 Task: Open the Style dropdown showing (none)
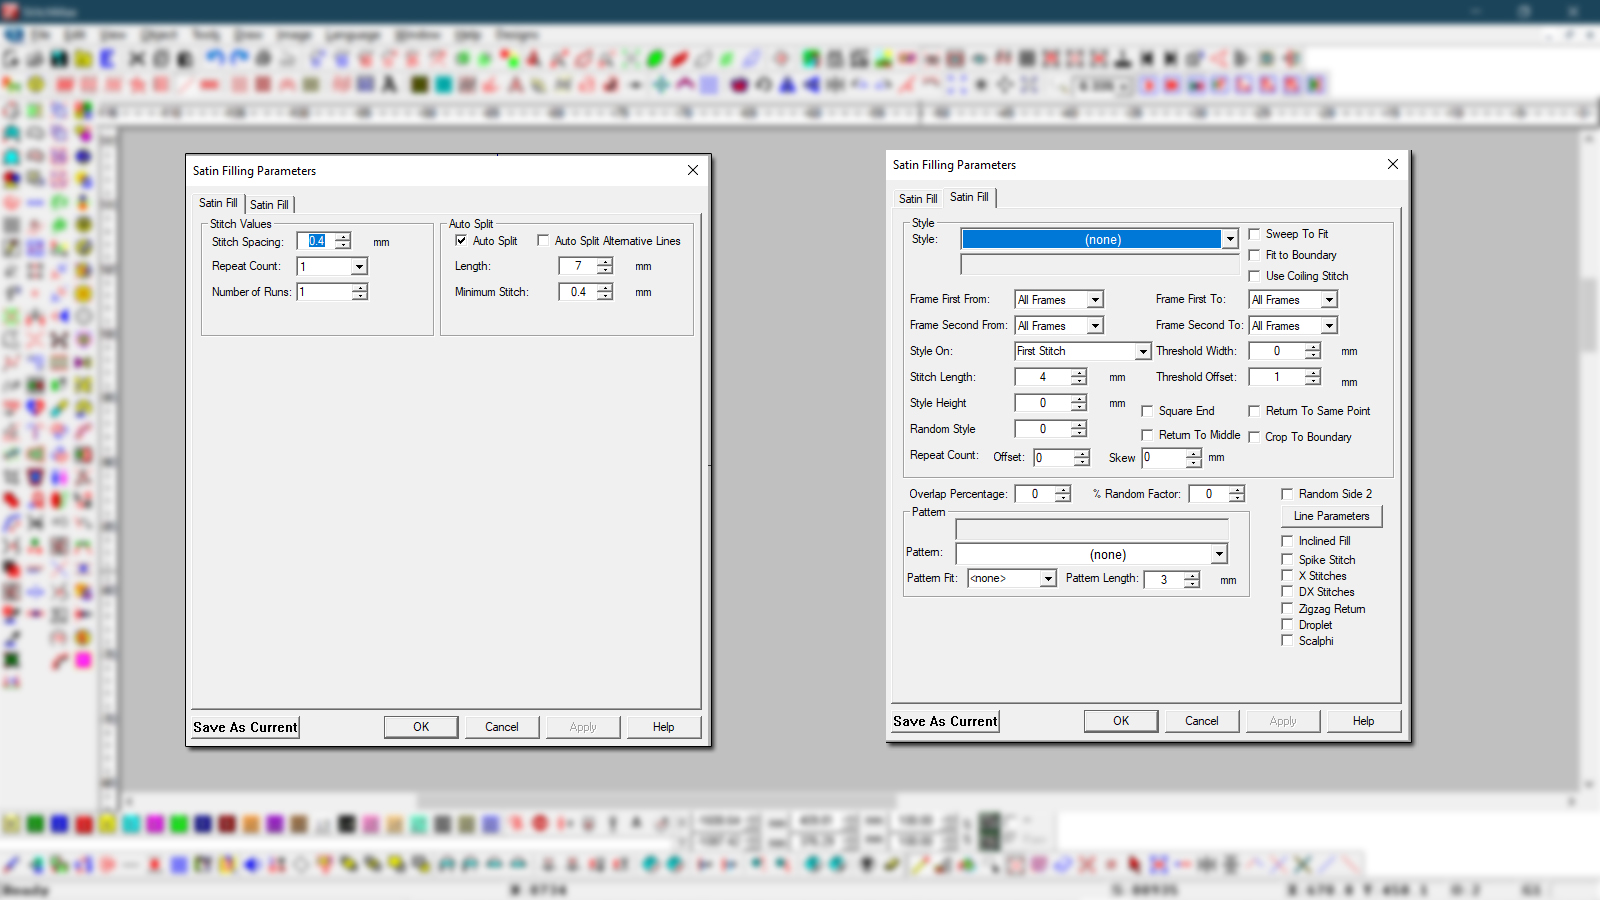point(1230,240)
